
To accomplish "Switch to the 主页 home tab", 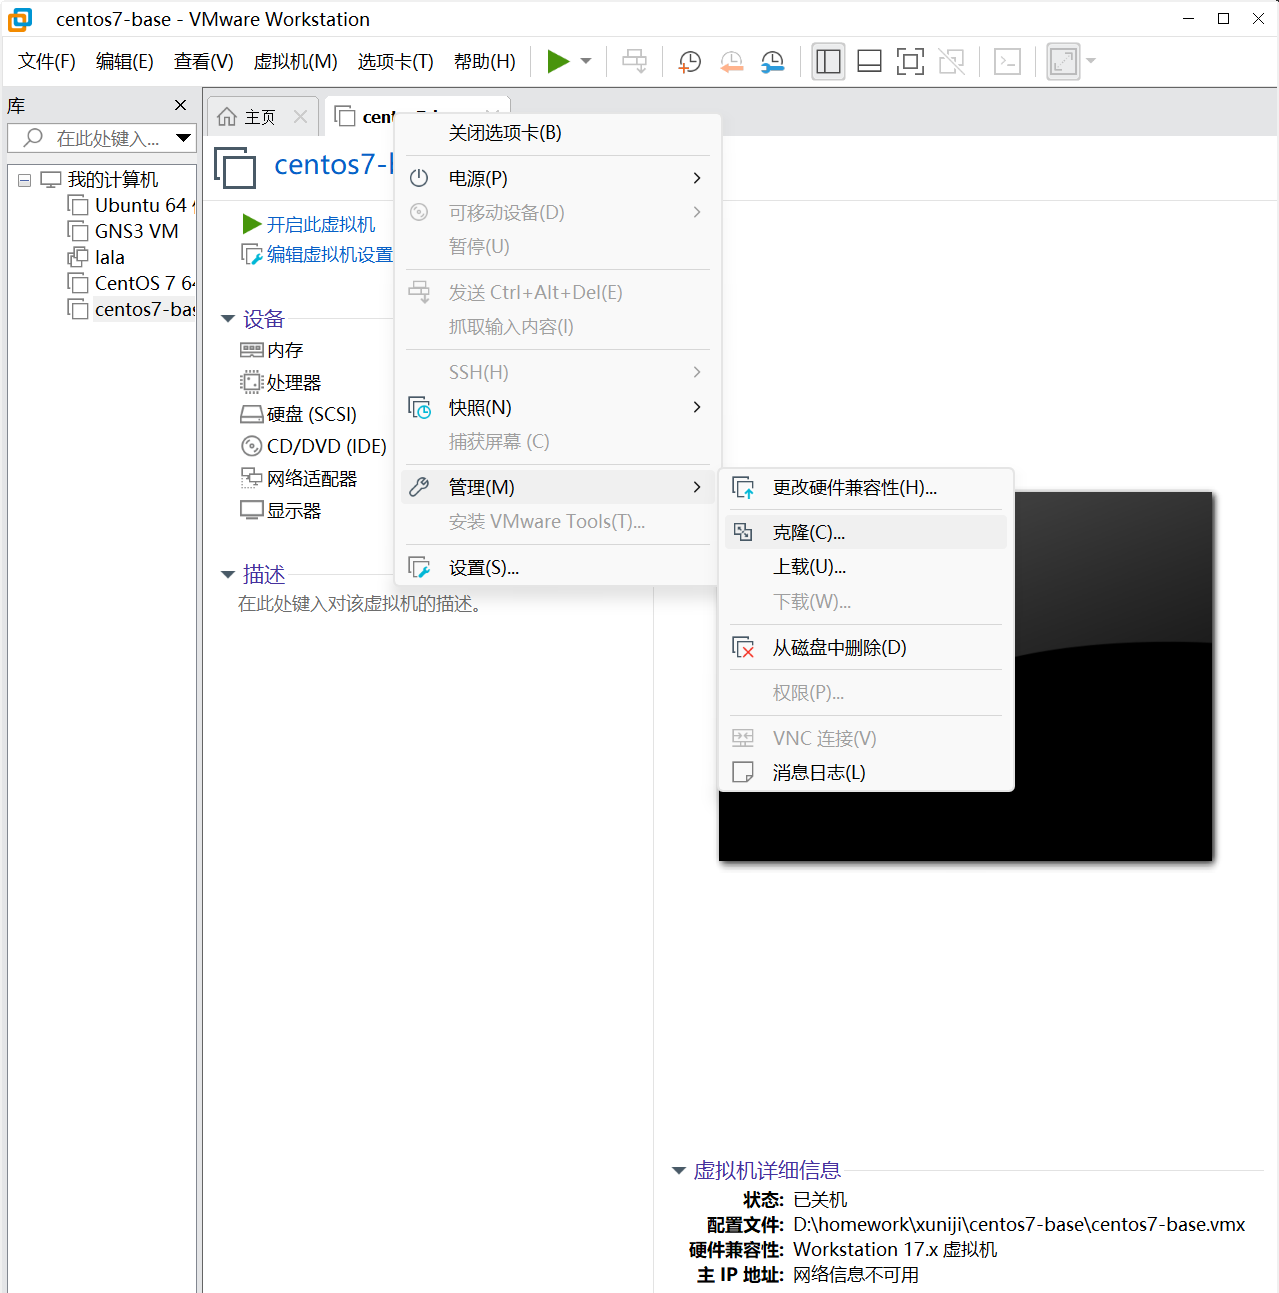I will pyautogui.click(x=247, y=117).
